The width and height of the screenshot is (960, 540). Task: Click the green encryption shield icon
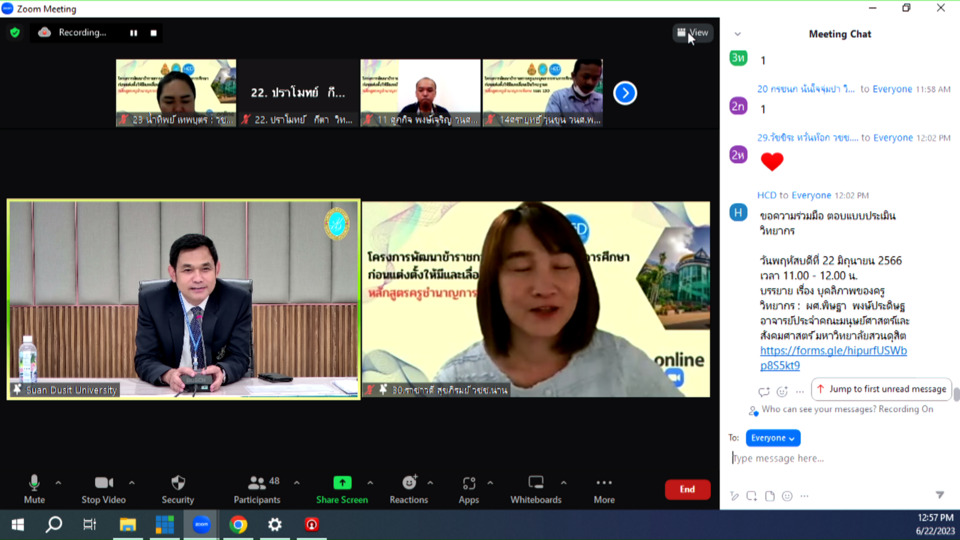pos(15,32)
